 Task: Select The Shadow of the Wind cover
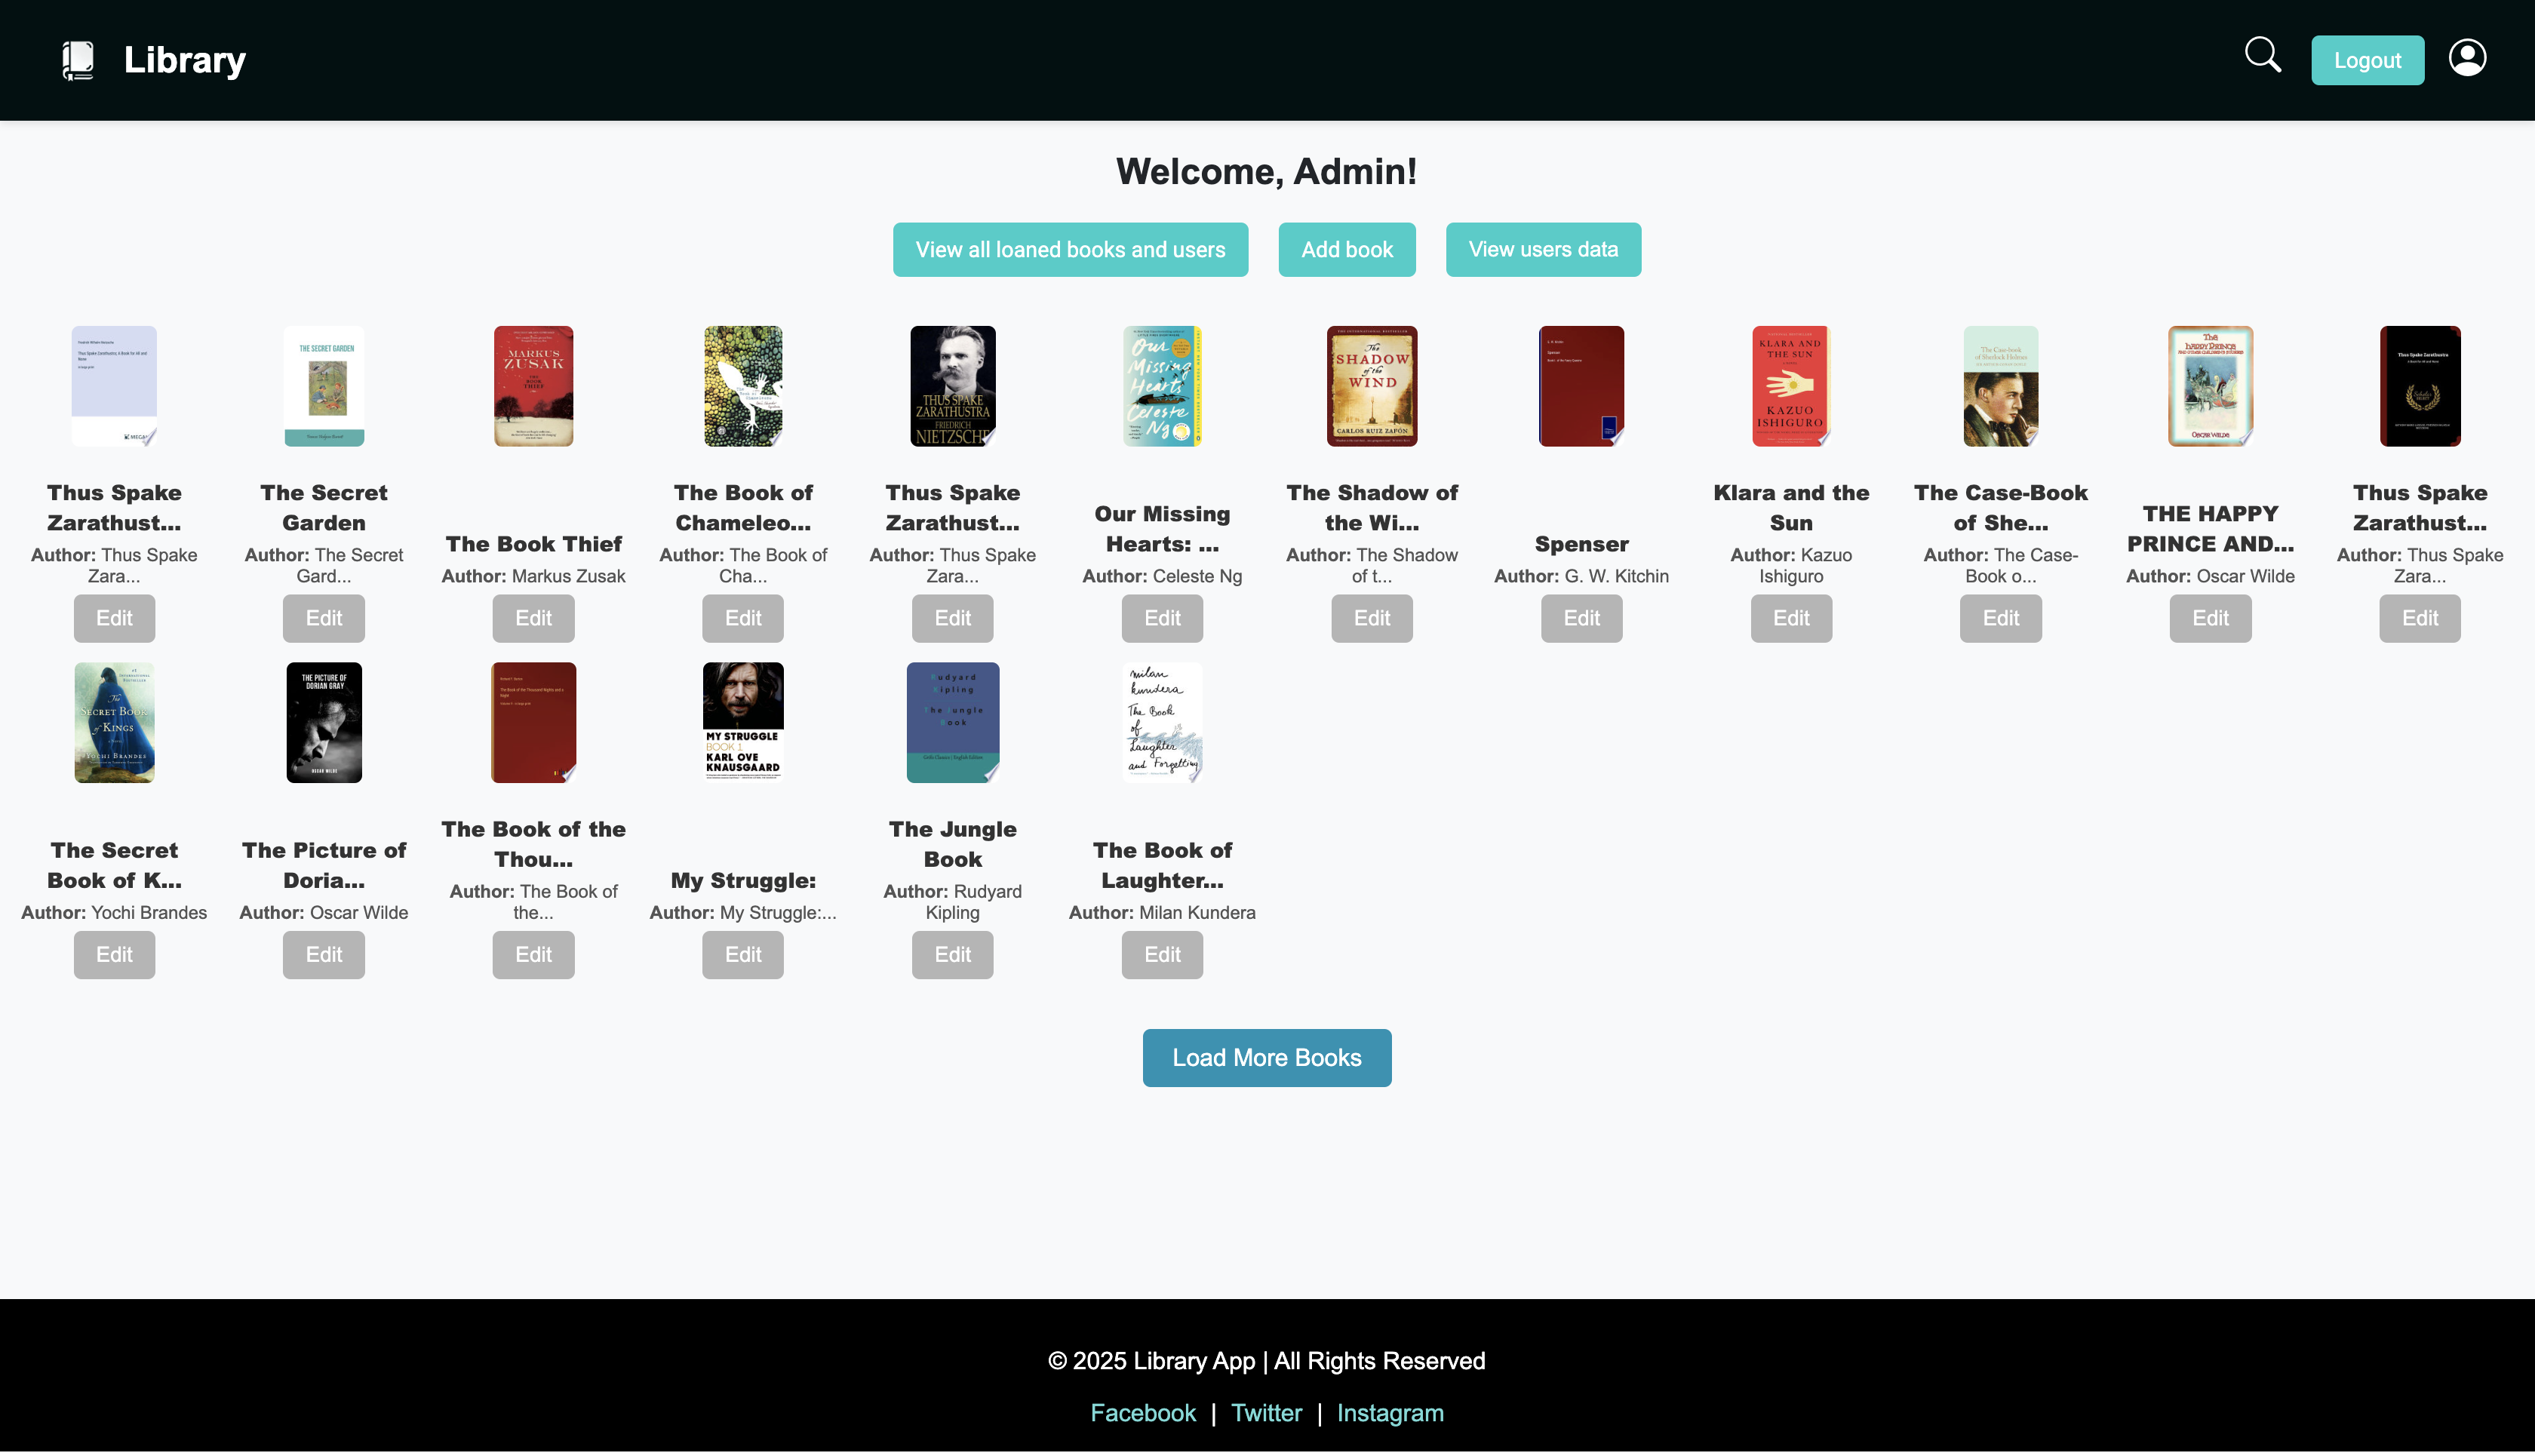pyautogui.click(x=1371, y=386)
